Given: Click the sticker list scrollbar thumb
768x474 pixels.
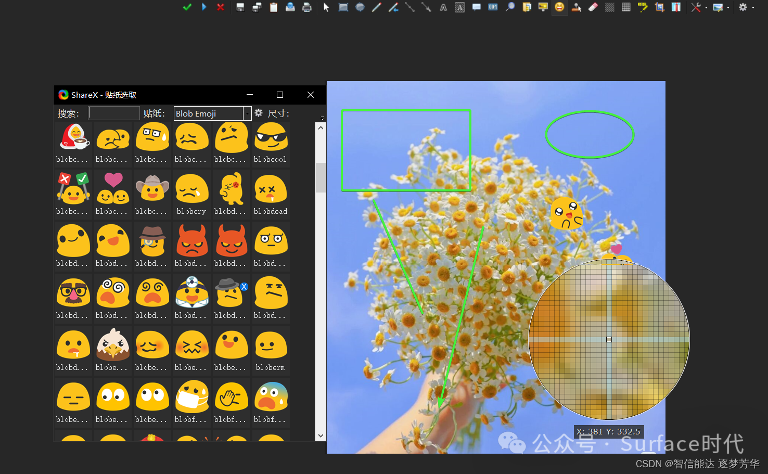Looking at the screenshot, I should pos(320,178).
